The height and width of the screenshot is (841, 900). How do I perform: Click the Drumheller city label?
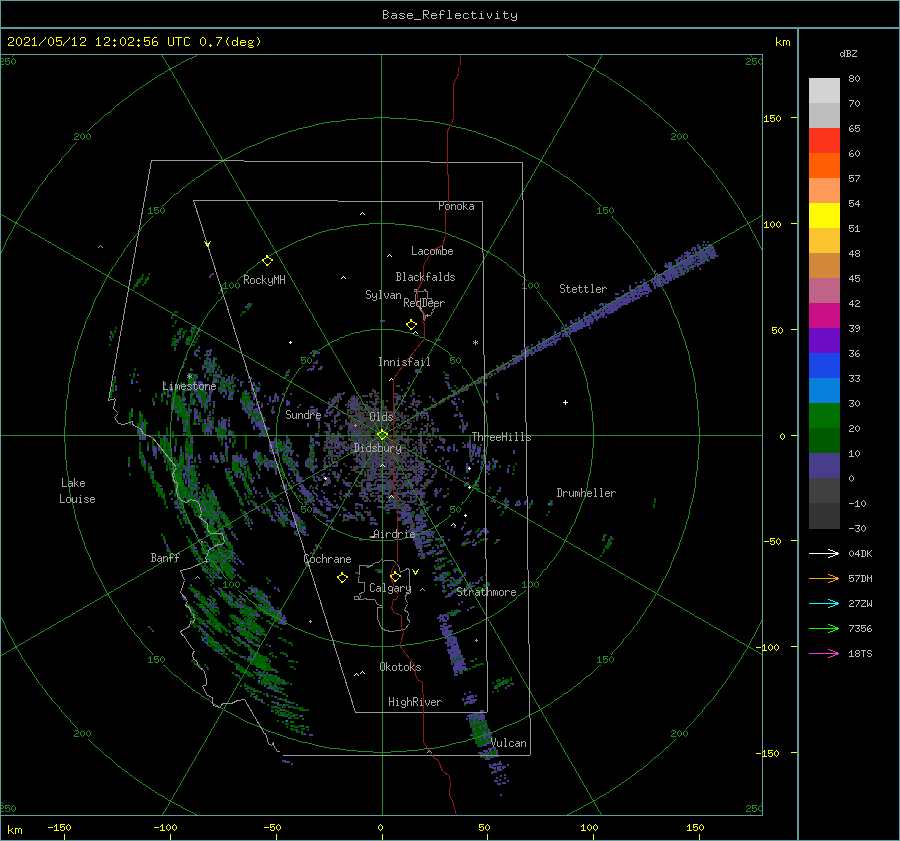pyautogui.click(x=586, y=493)
